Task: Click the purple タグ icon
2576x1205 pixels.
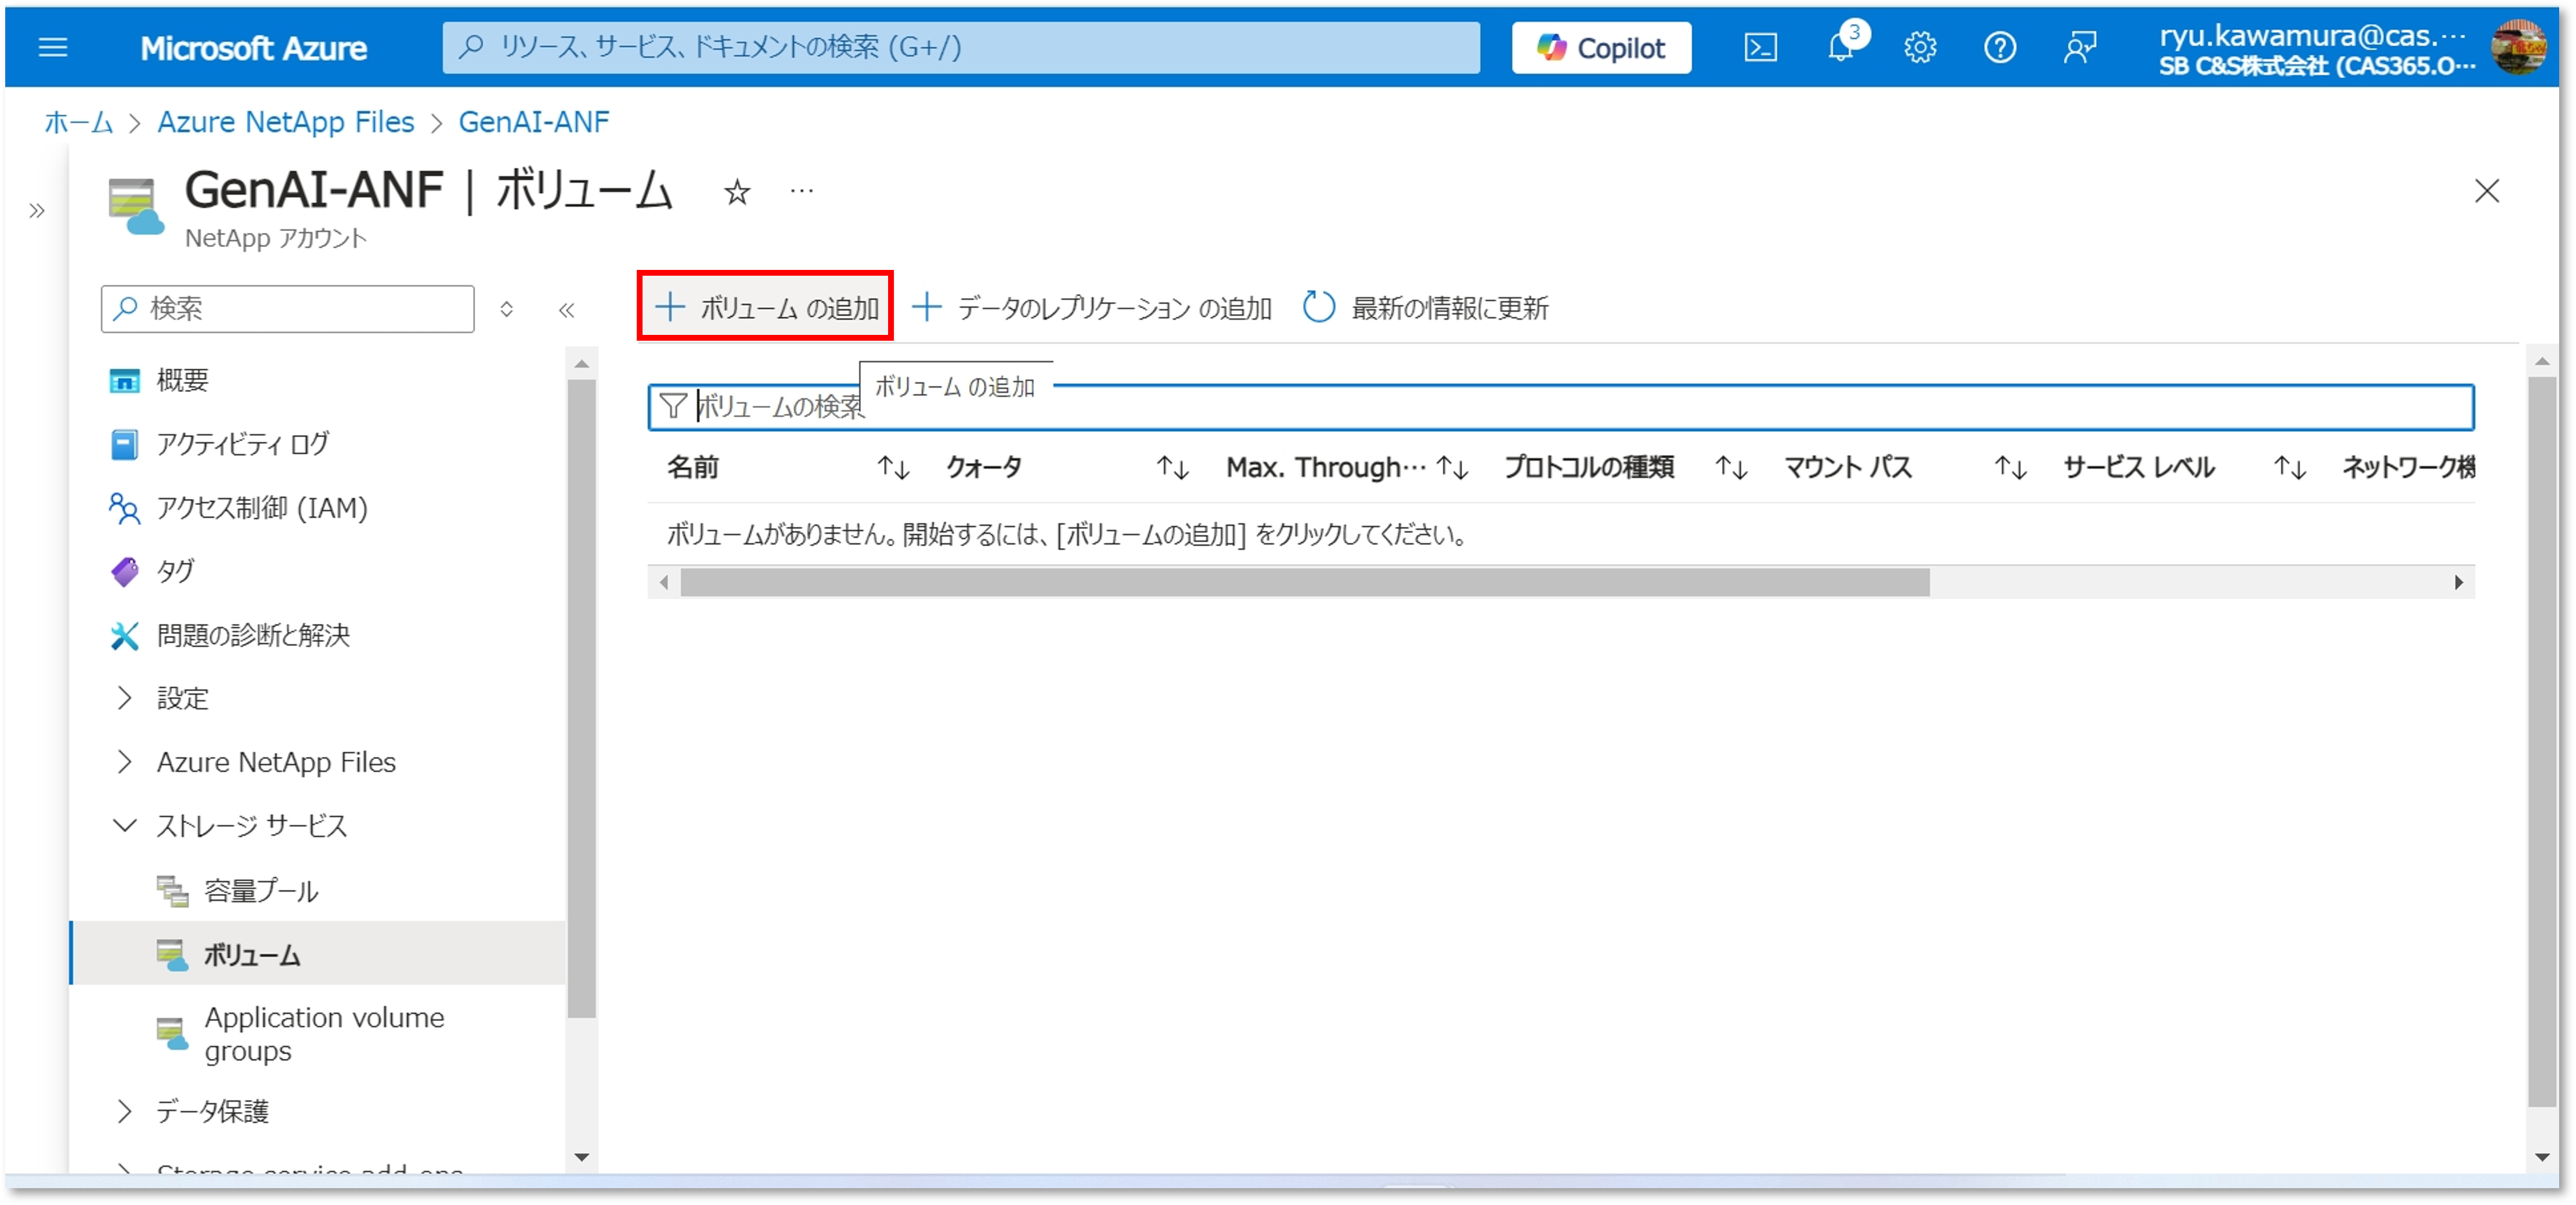Action: coord(124,571)
